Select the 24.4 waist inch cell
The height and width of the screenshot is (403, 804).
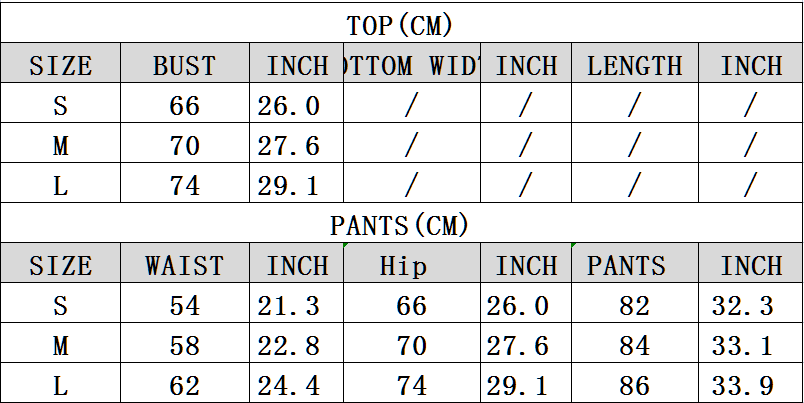(x=296, y=383)
